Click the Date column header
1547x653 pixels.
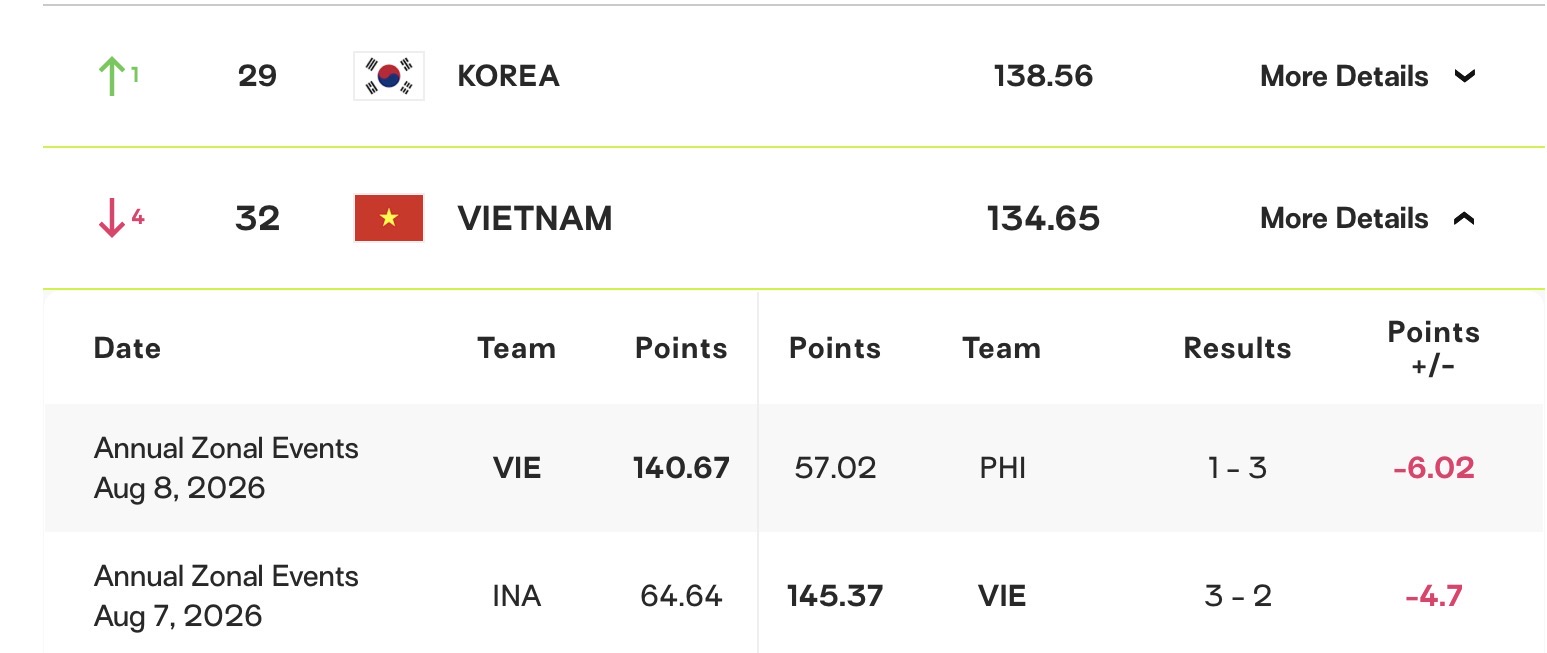[127, 348]
